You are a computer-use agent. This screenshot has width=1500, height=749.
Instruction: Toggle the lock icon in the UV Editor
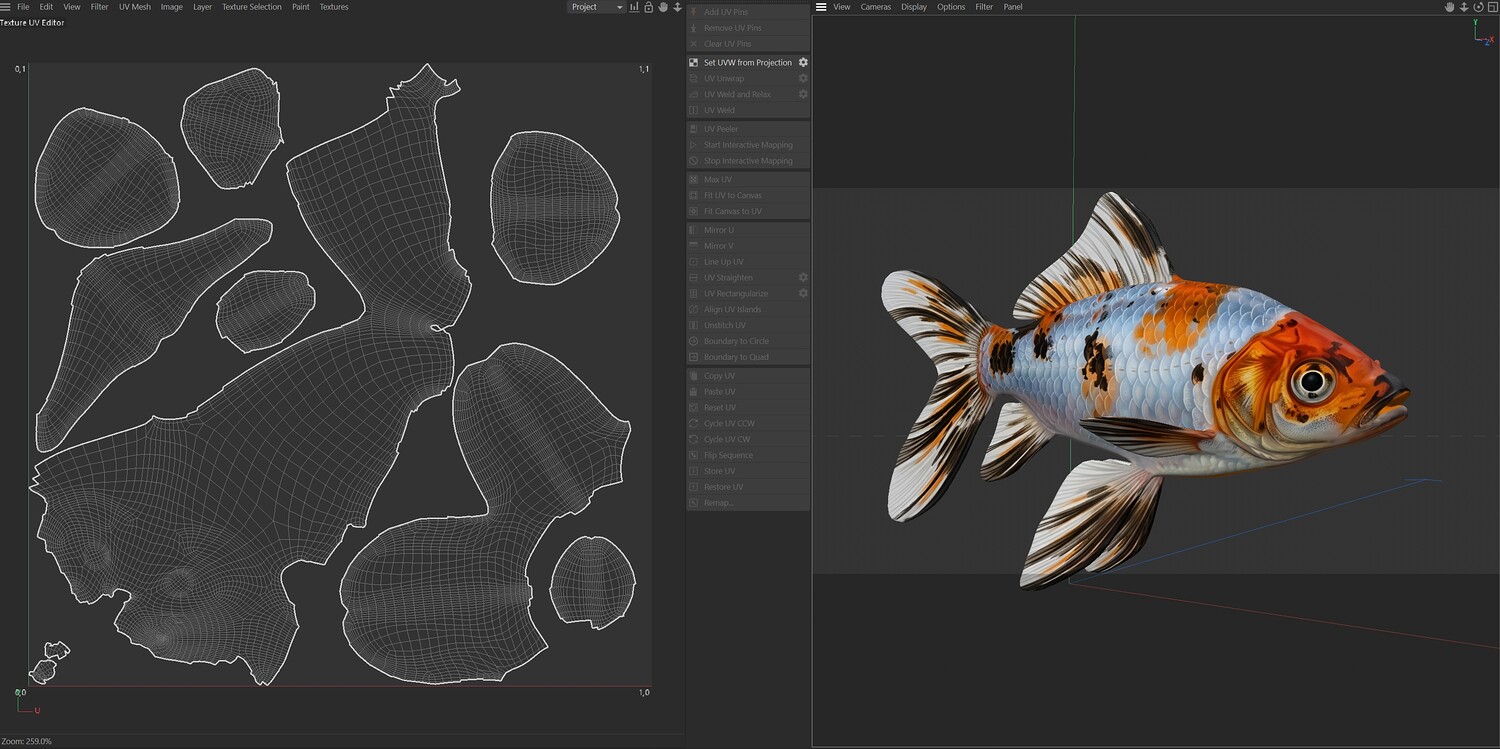coord(649,7)
